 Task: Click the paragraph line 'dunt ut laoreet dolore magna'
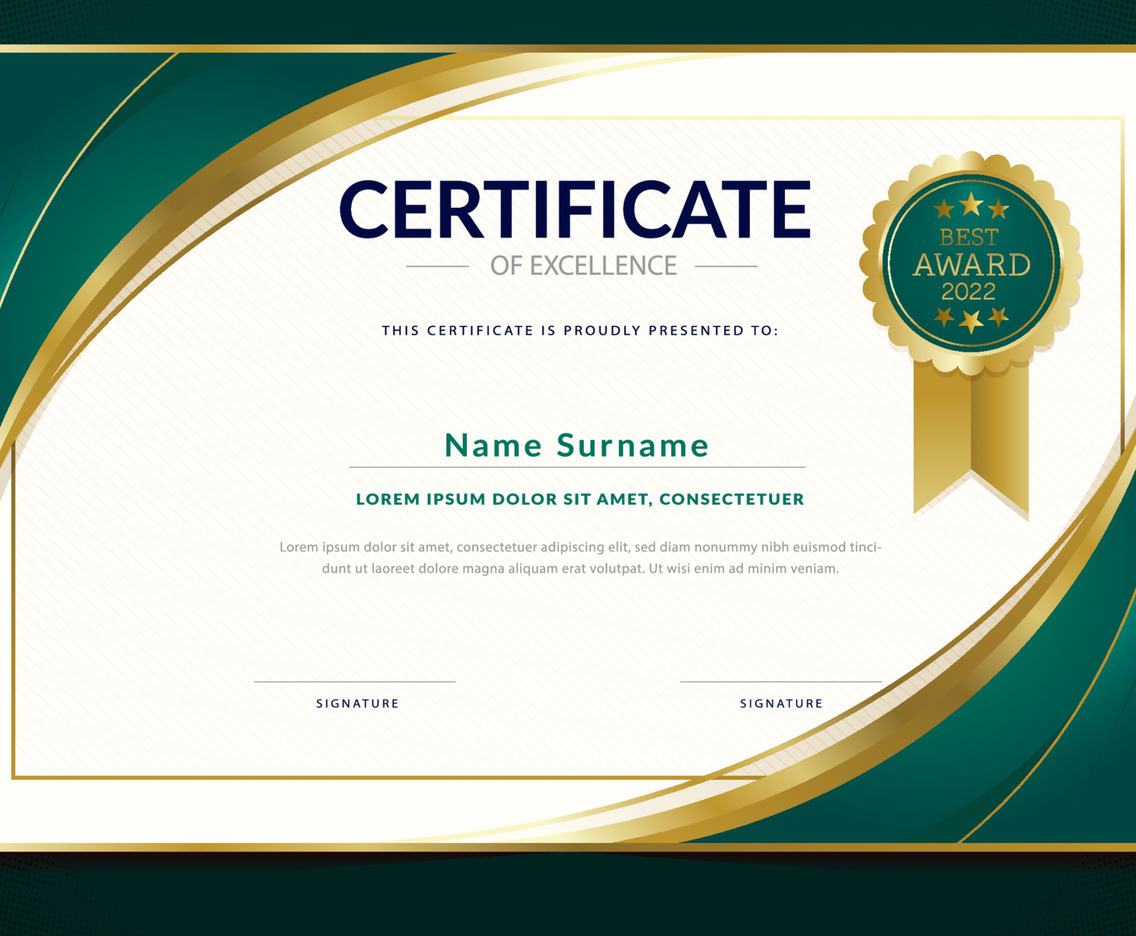click(x=580, y=569)
